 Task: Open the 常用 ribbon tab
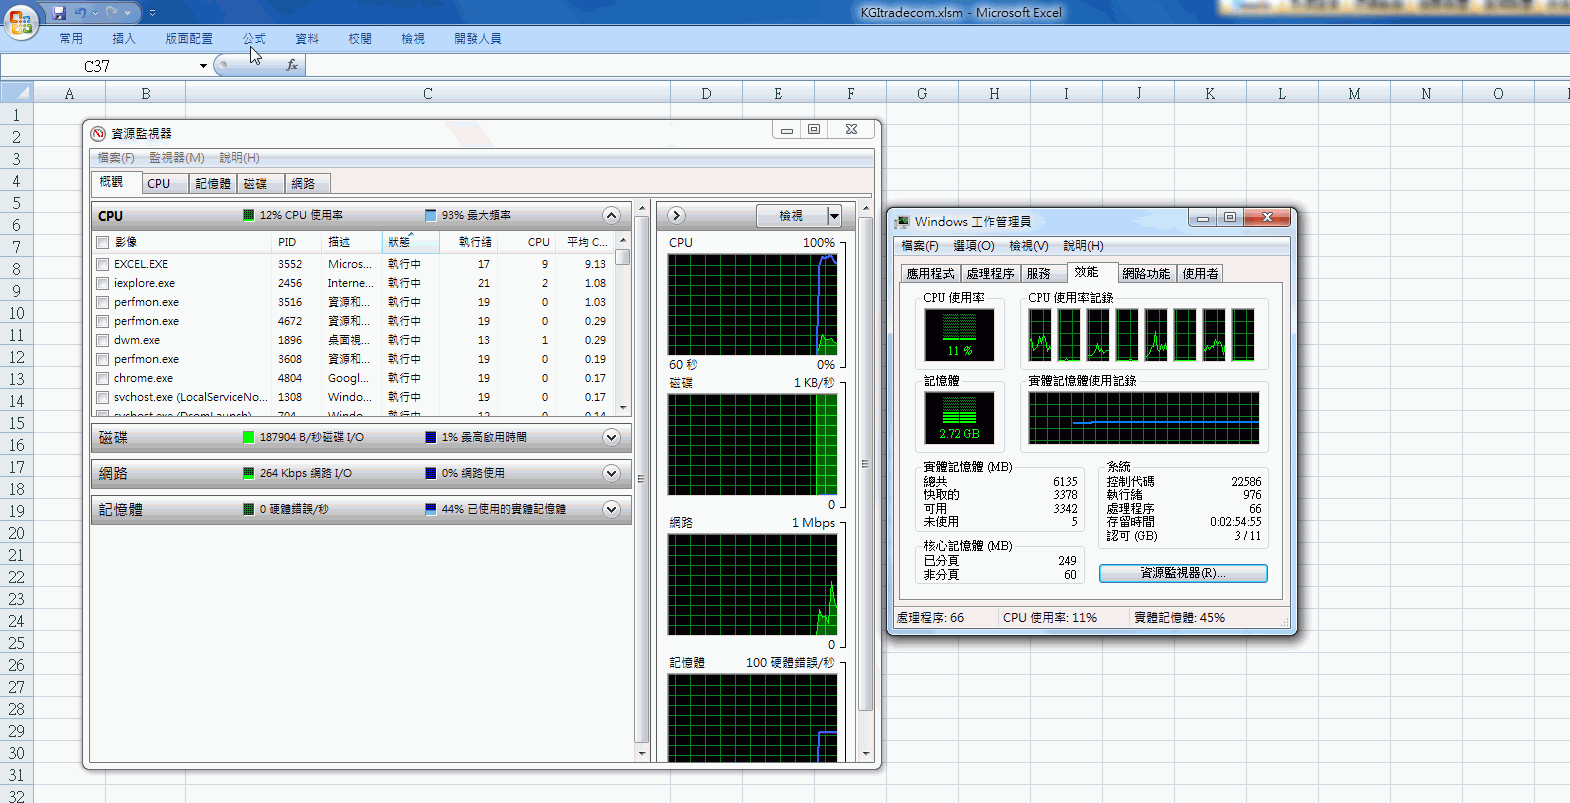(x=71, y=39)
